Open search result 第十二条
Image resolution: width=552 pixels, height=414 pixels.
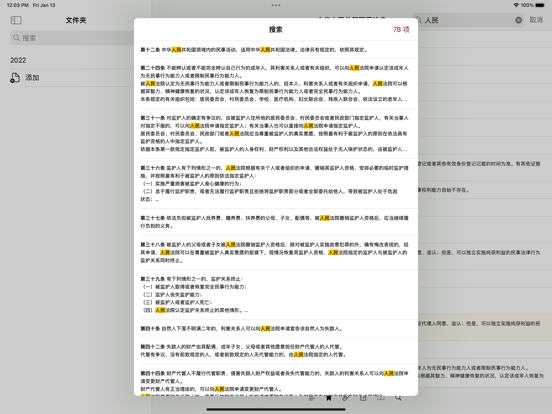click(x=276, y=50)
